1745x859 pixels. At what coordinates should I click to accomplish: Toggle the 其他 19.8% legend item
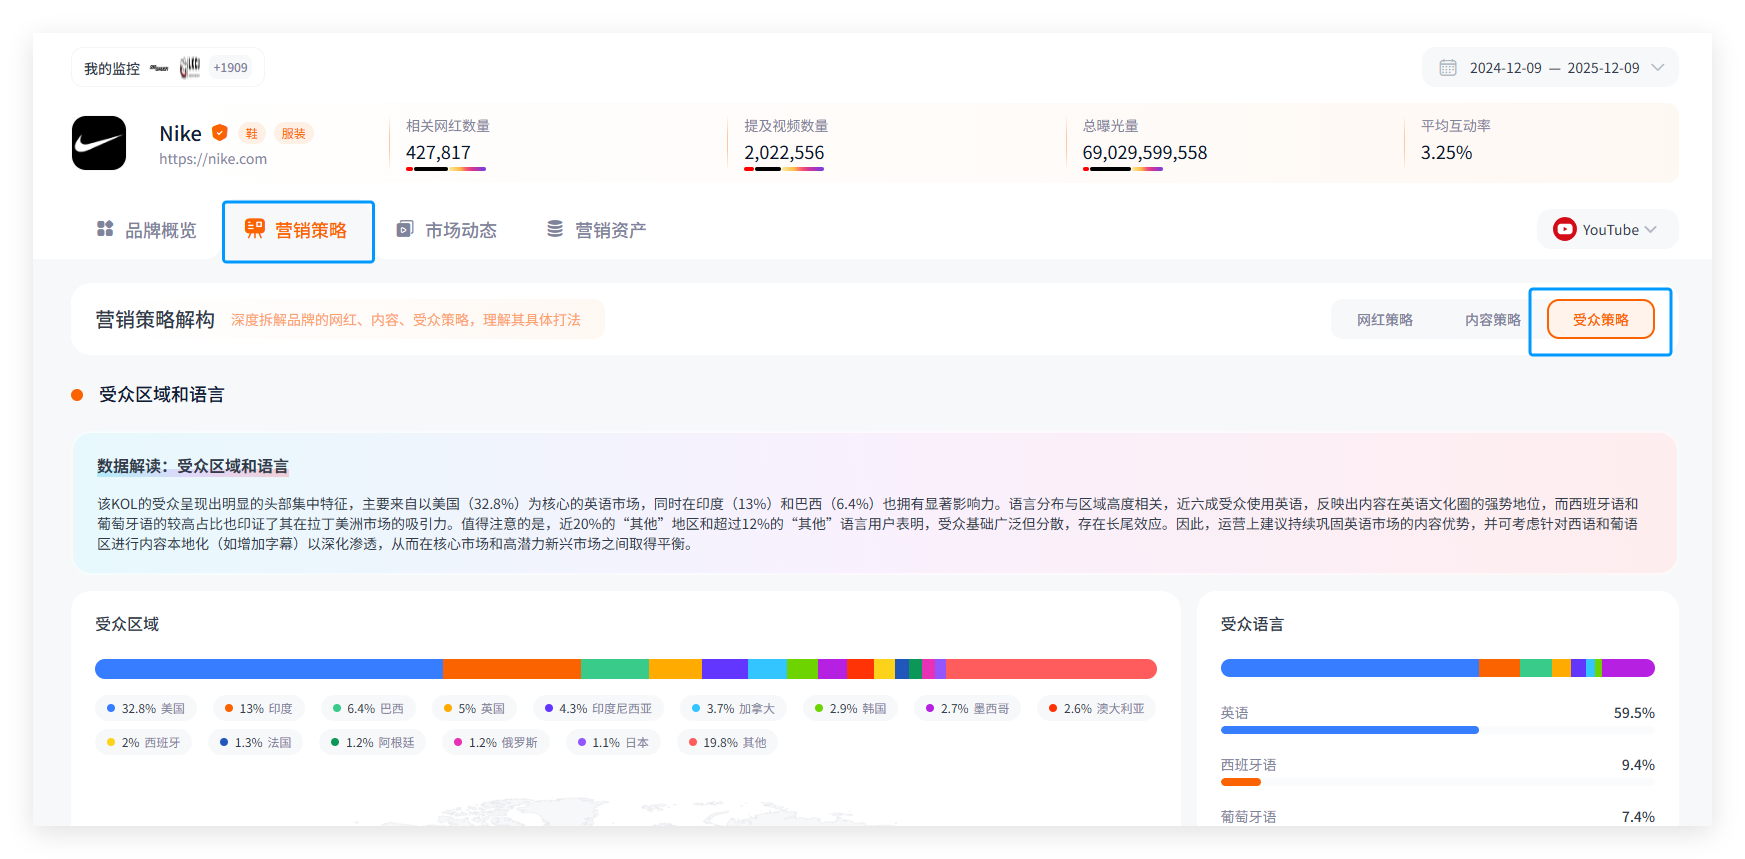coord(727,743)
